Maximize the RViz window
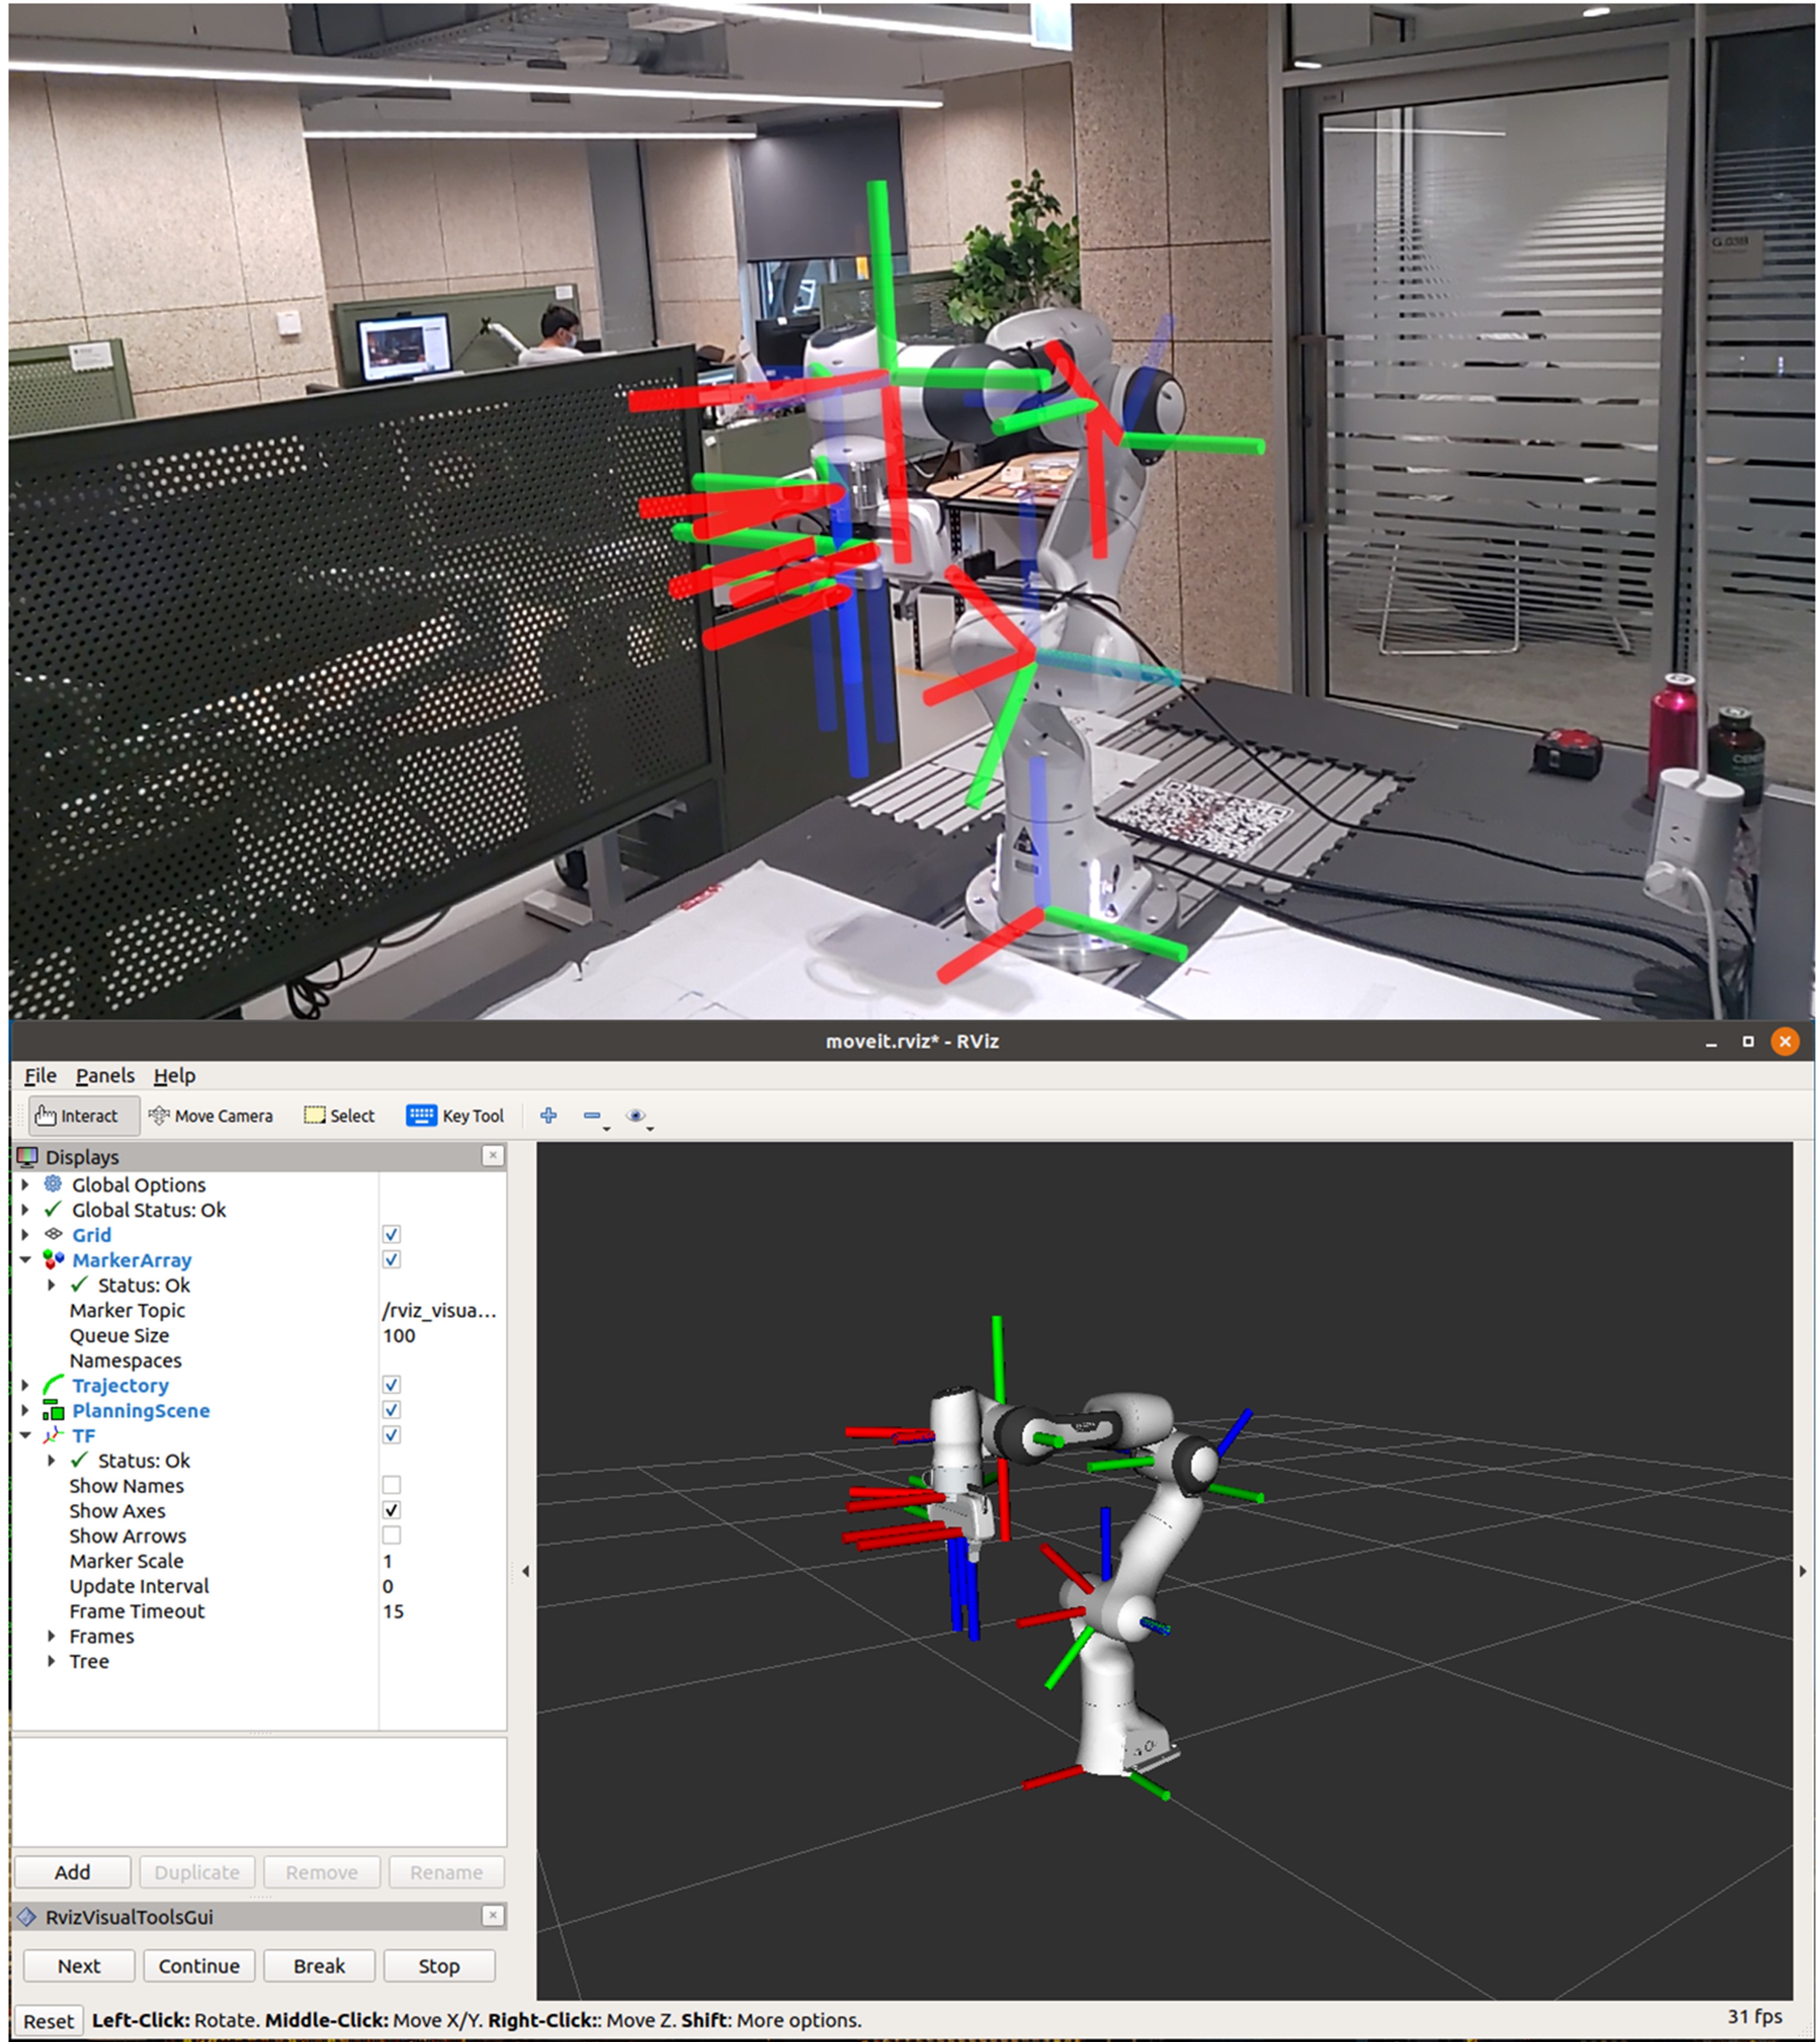The width and height of the screenshot is (1820, 2042). point(1748,1042)
